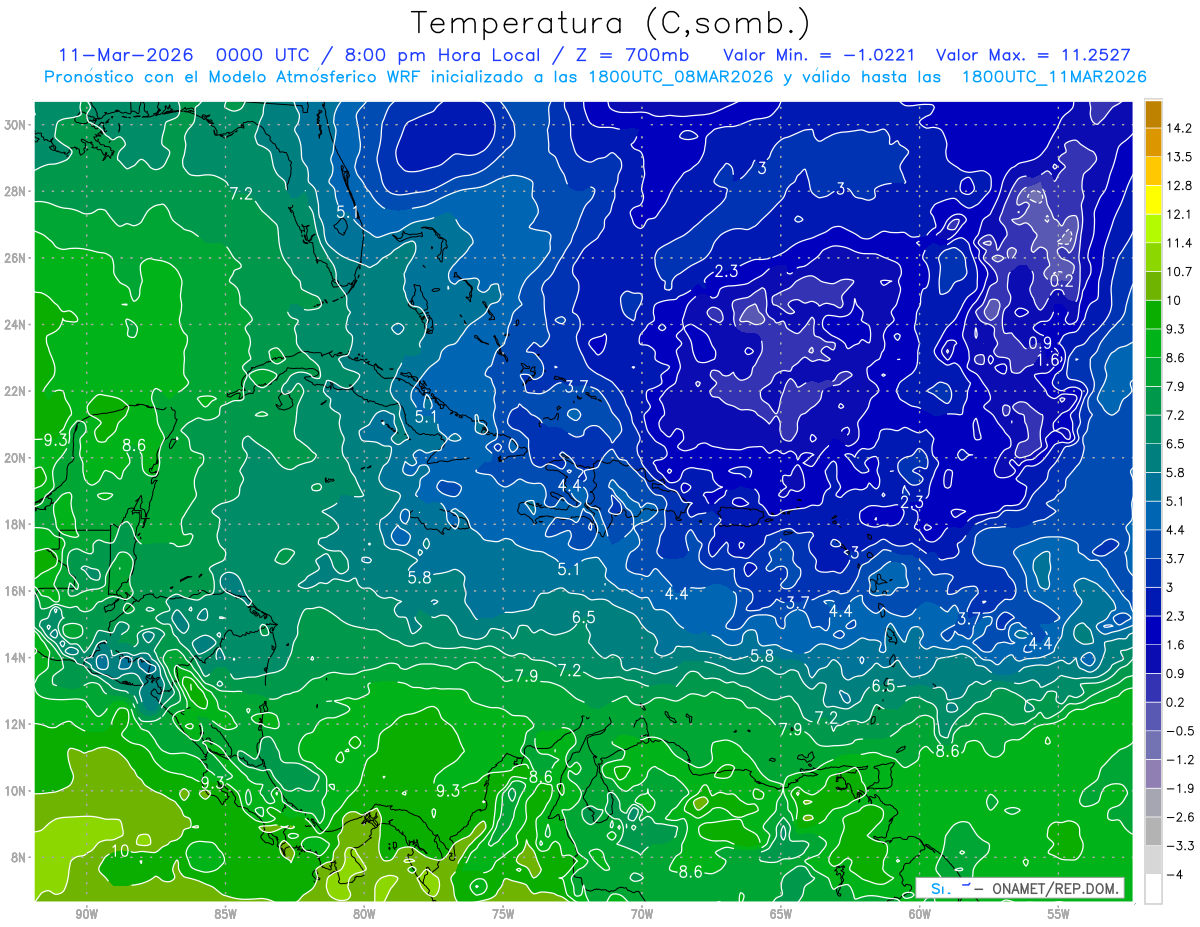Click the '12N' latitude axis label
1200x927 pixels.
(16, 724)
